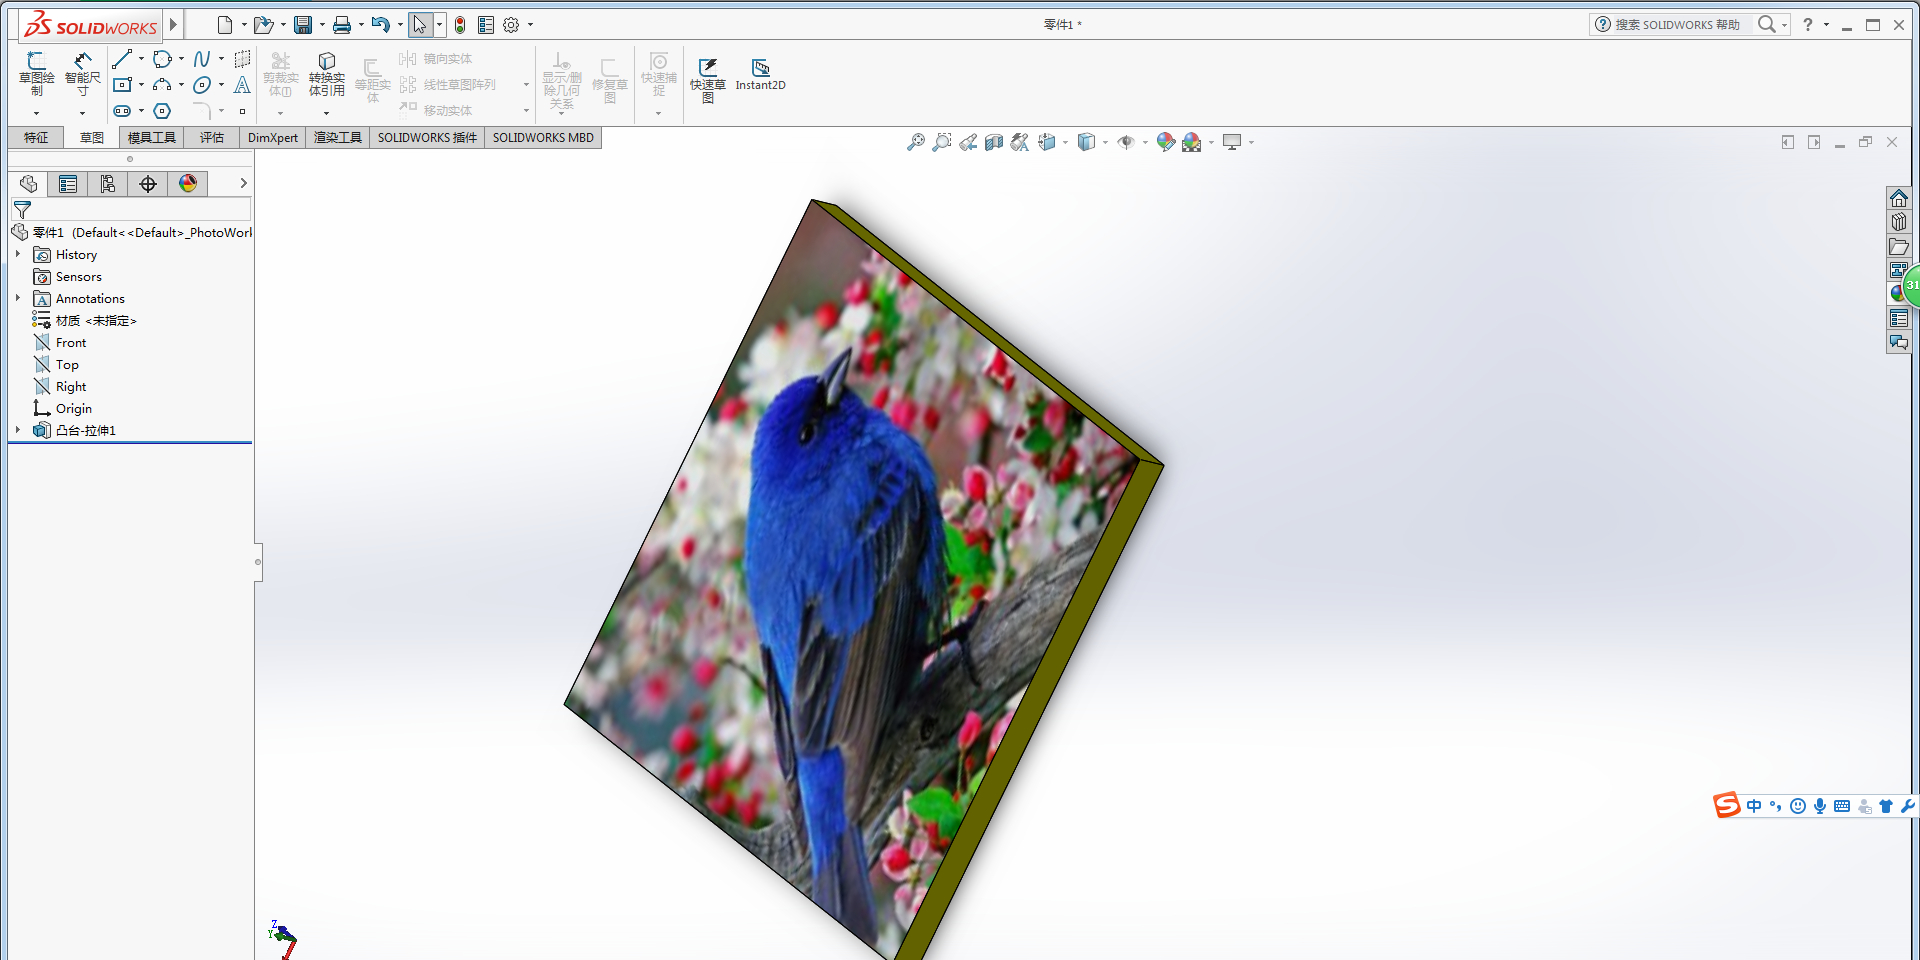The height and width of the screenshot is (960, 1920).
Task: Select the sketch Text tool
Action: click(242, 85)
